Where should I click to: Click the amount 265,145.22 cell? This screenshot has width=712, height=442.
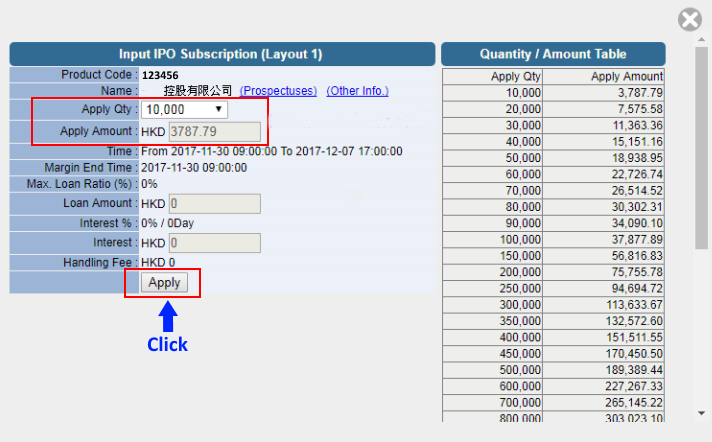click(603, 403)
